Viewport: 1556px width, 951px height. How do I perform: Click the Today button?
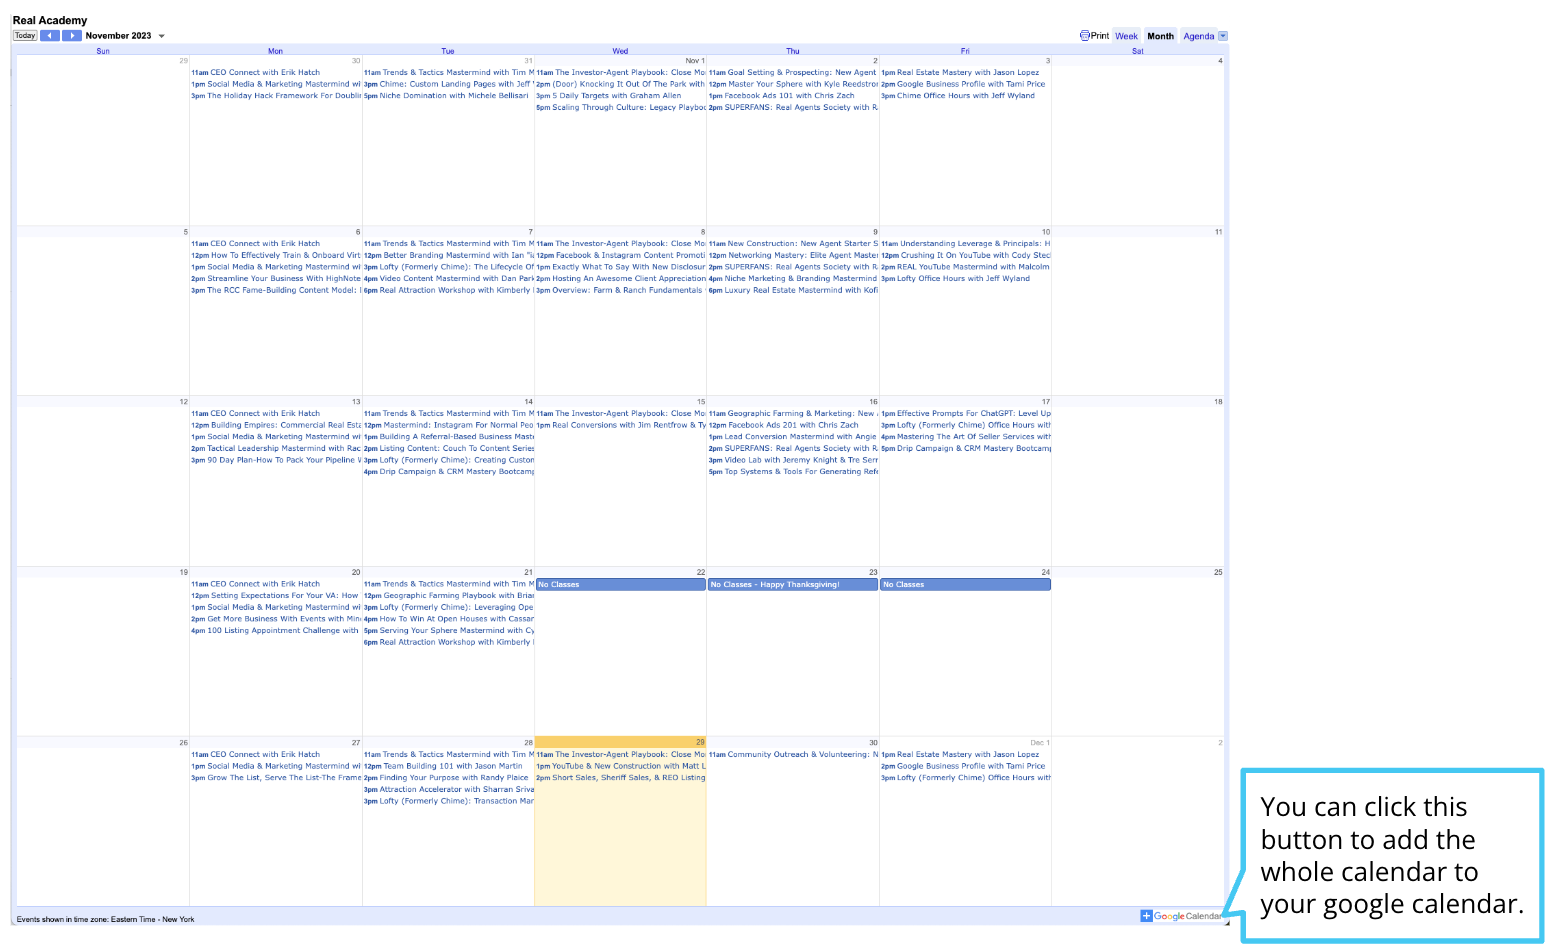[x=24, y=35]
